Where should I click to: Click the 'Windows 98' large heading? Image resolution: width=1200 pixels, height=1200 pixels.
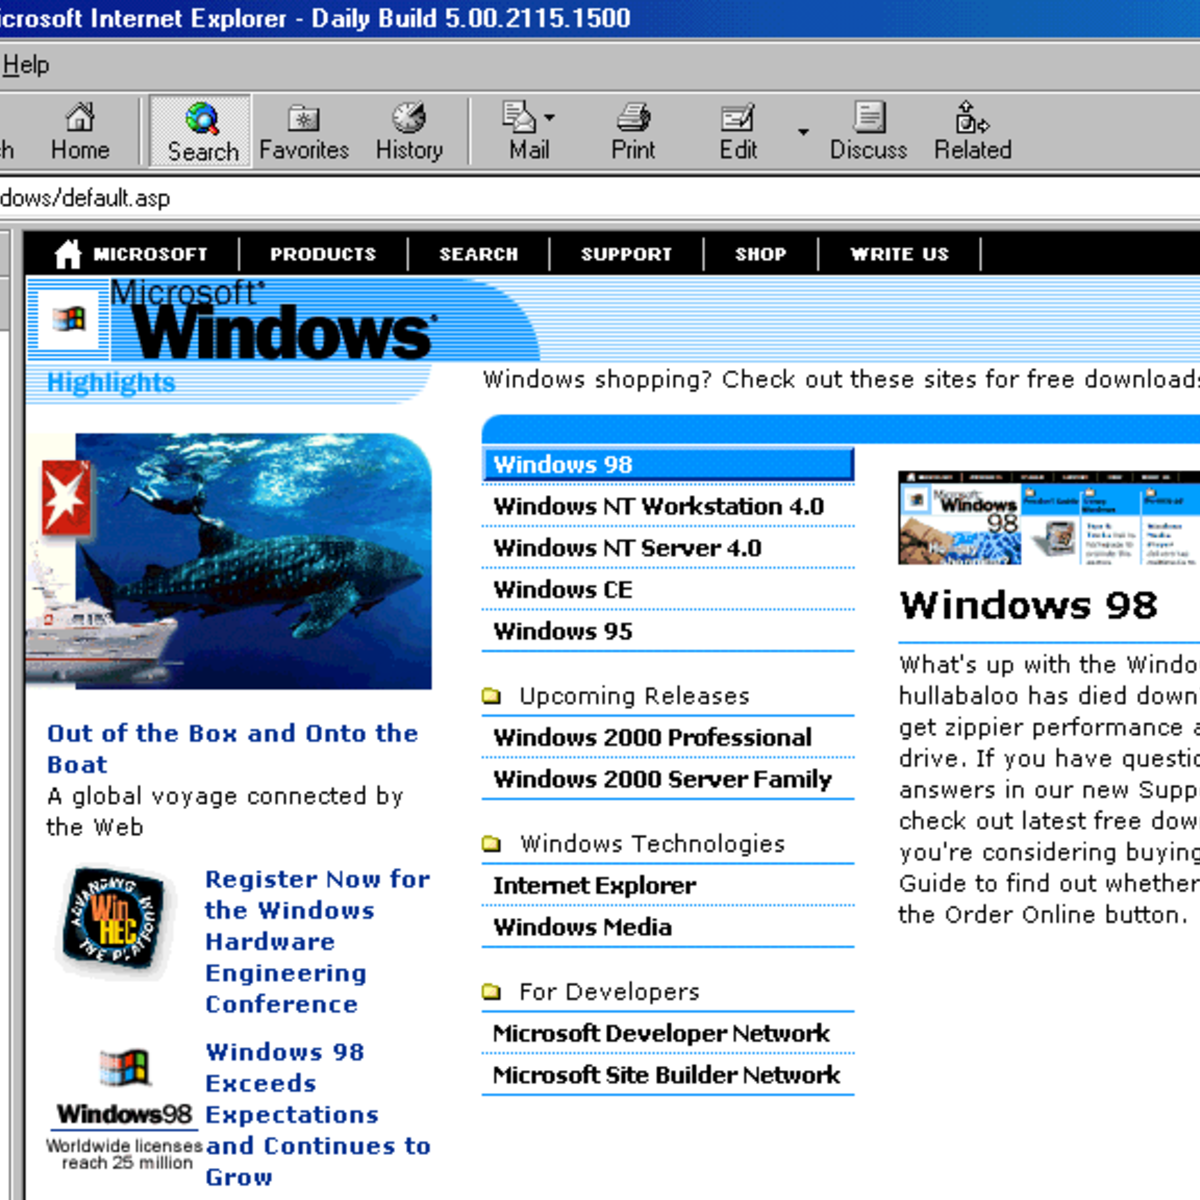point(1028,605)
